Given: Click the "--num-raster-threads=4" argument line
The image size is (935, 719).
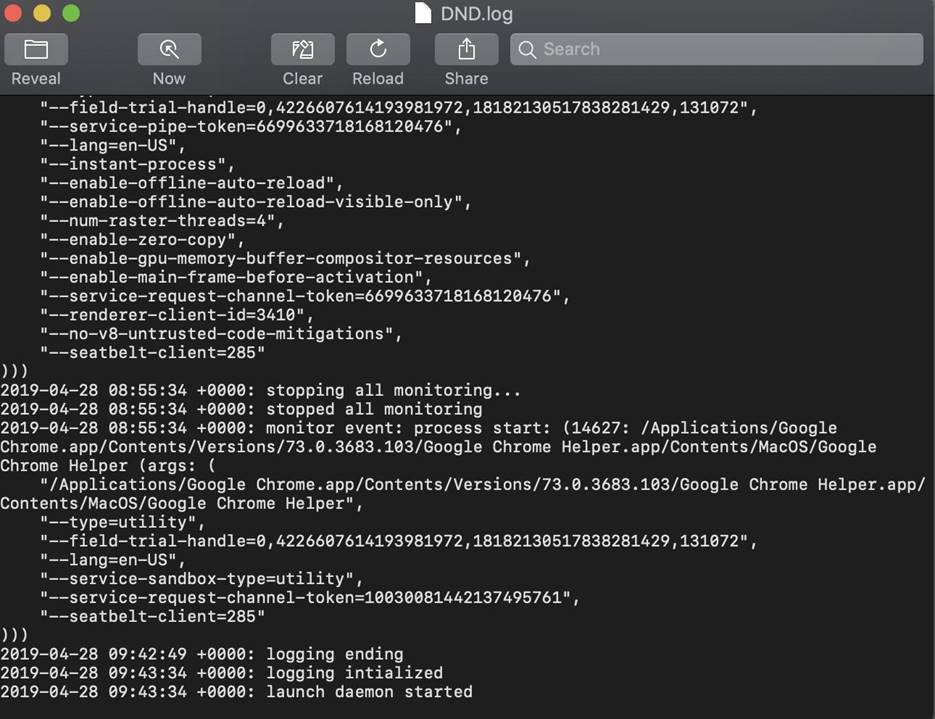Looking at the screenshot, I should point(163,221).
